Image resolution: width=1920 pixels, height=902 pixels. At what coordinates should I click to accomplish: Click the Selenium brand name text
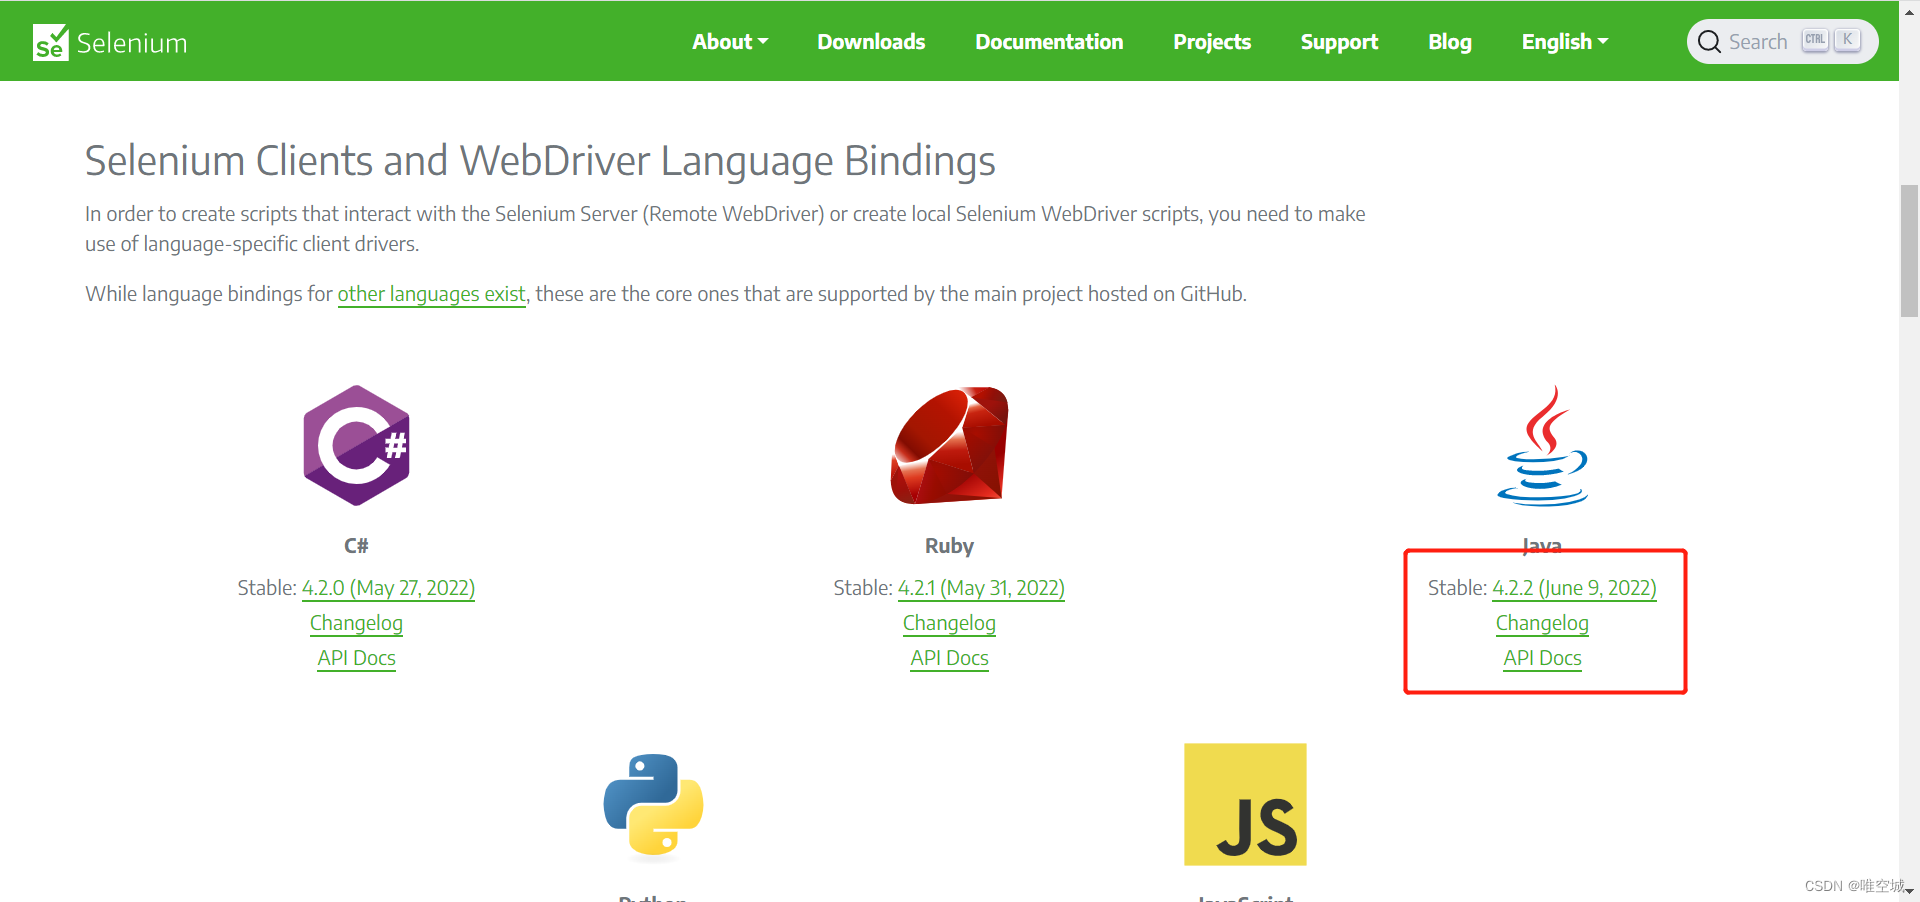(x=132, y=43)
